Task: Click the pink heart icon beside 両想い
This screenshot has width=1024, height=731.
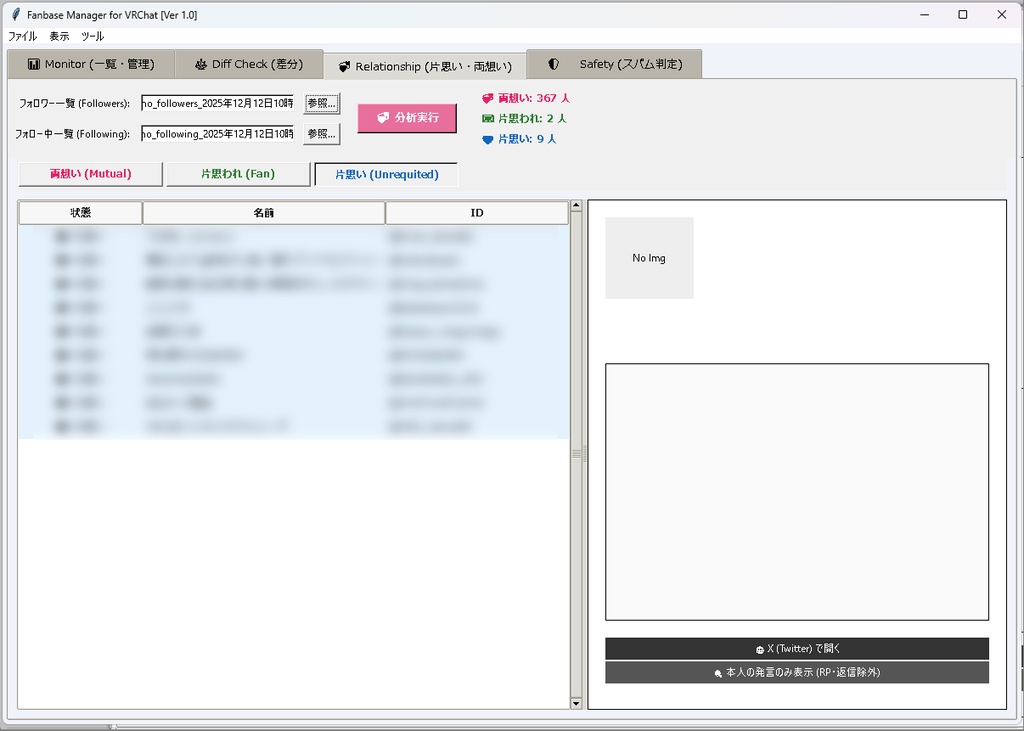Action: coord(487,99)
